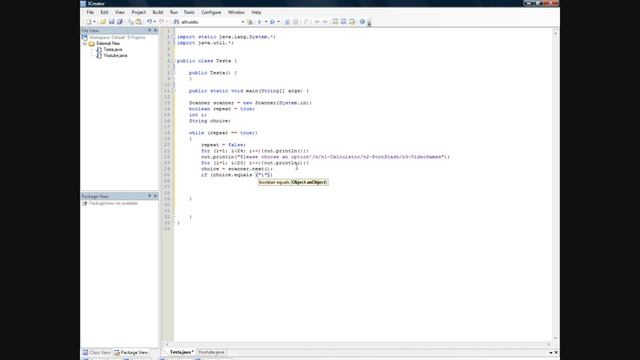Close the Package View panel
Image resolution: width=640 pixels, height=360 pixels.
point(155,196)
